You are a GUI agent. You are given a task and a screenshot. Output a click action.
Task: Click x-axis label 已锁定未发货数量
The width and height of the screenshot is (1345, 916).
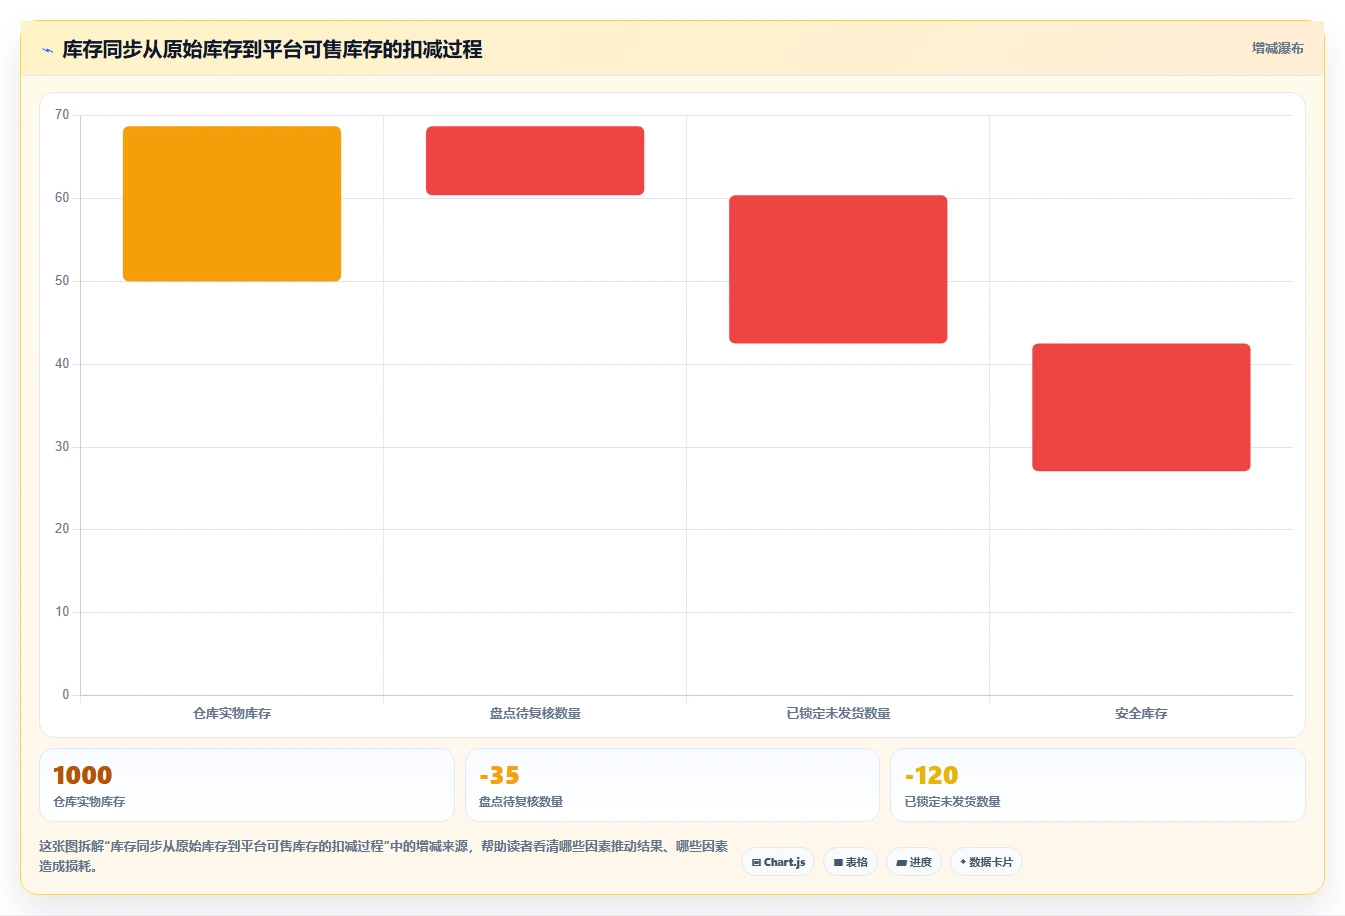(838, 713)
